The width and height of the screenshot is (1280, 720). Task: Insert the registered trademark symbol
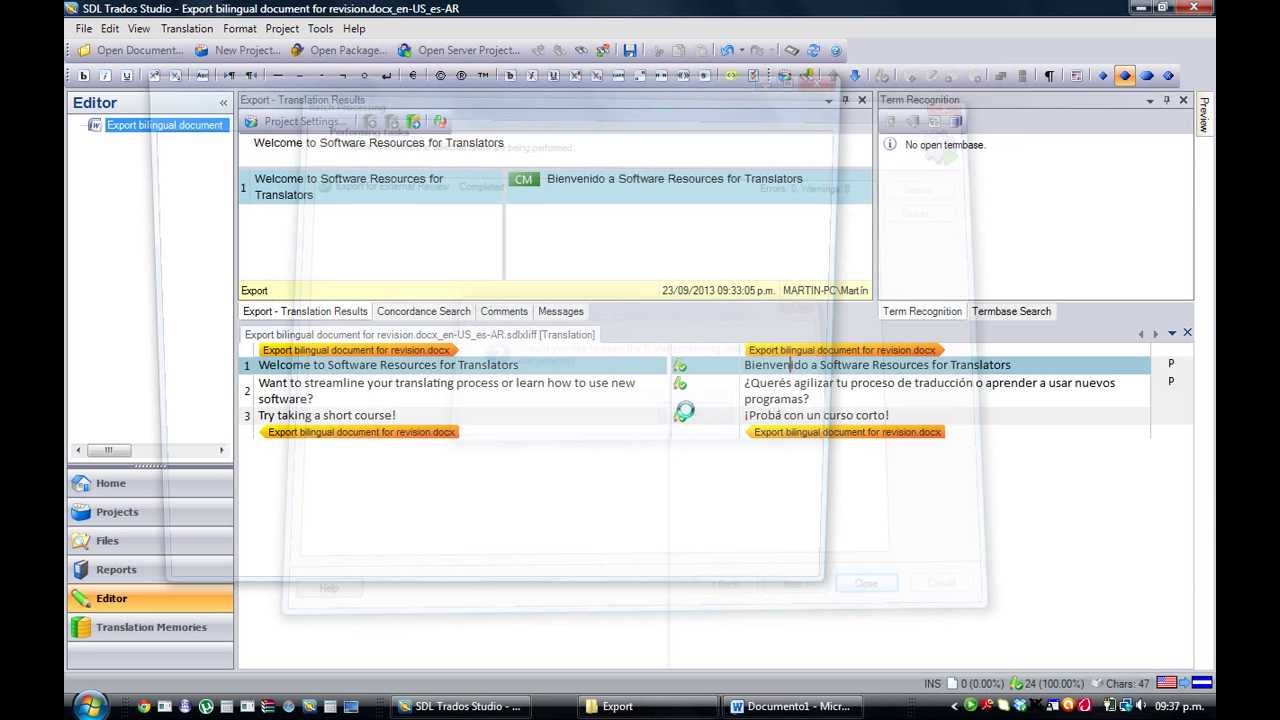pos(462,75)
